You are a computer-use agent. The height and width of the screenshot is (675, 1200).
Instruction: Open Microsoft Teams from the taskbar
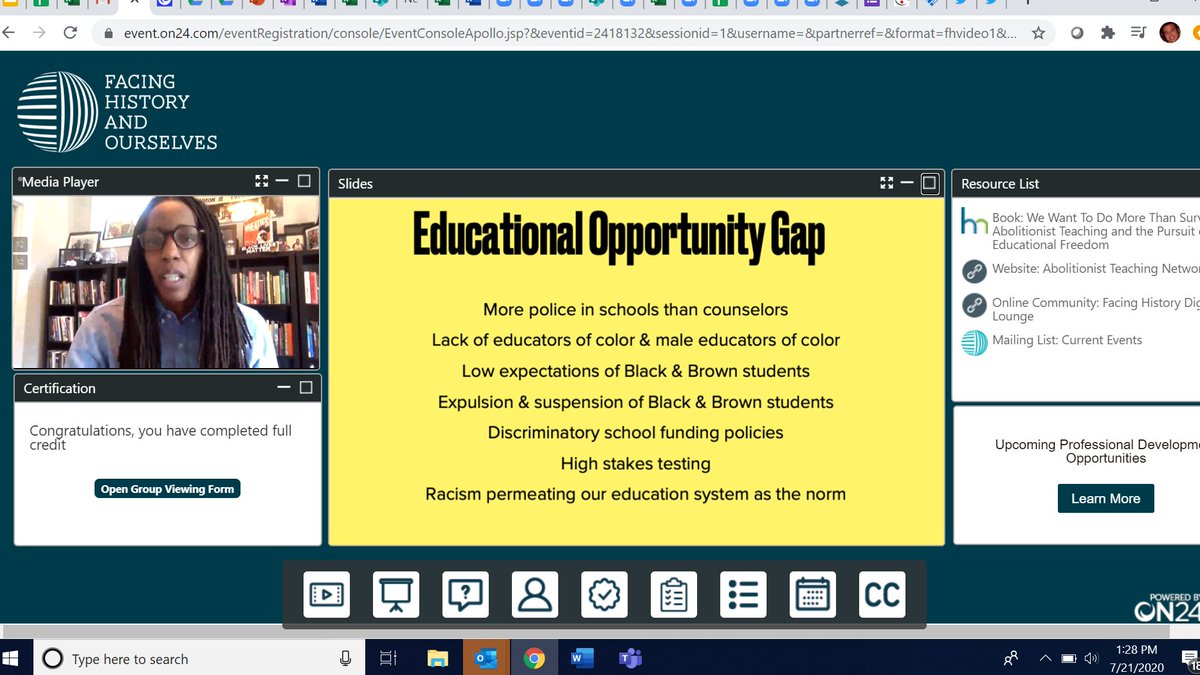pos(630,658)
